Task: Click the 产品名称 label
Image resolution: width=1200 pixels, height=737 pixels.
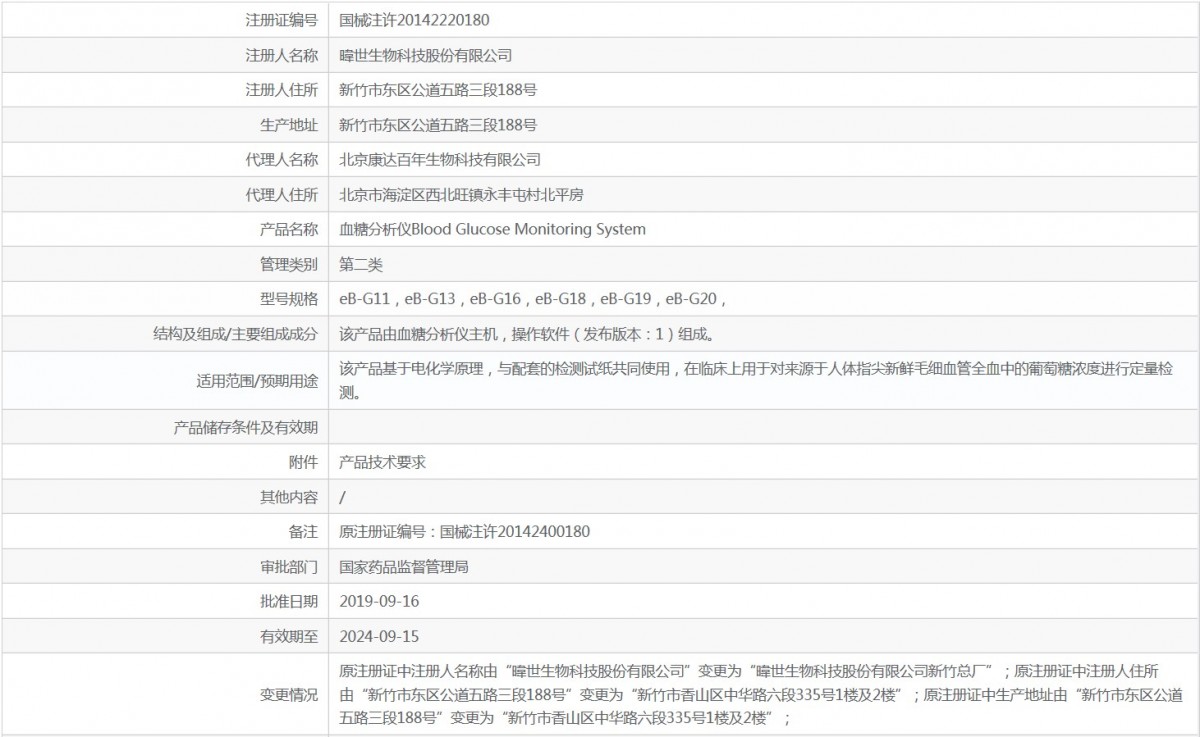Action: click(289, 229)
